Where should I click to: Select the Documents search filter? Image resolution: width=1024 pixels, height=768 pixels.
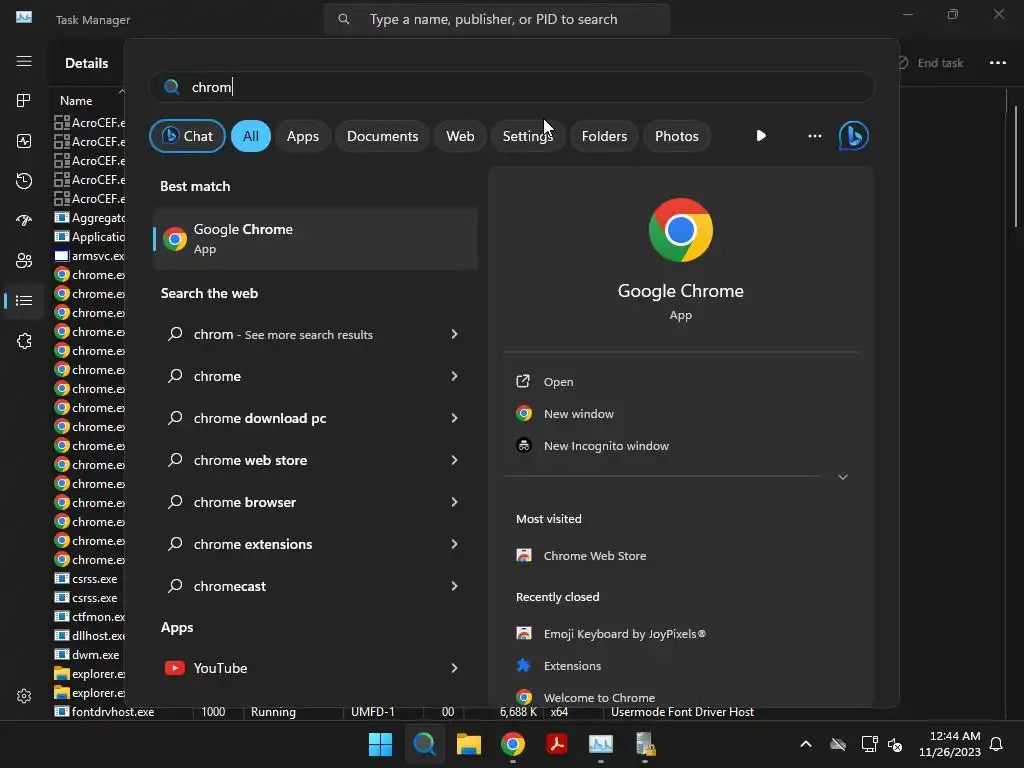pos(382,136)
